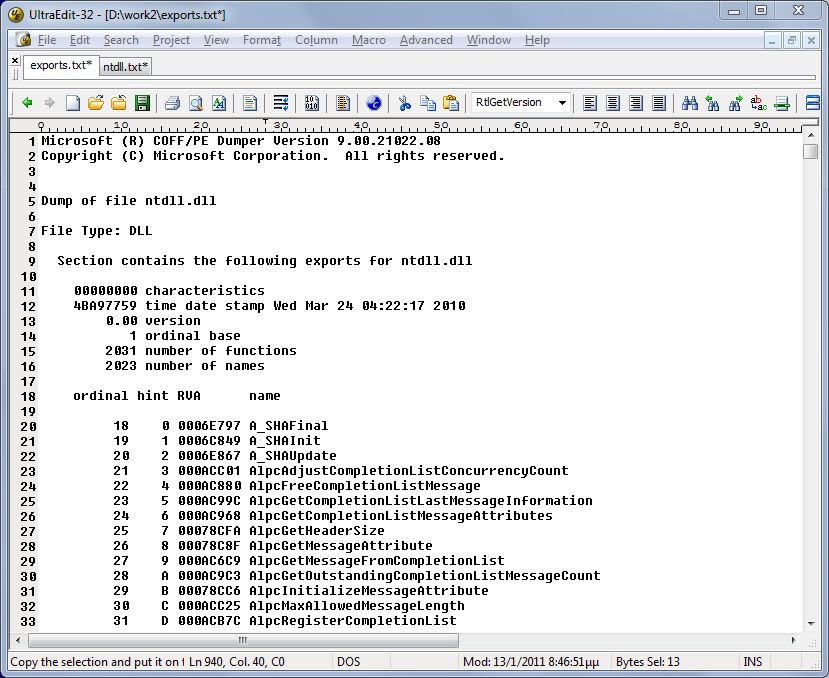The width and height of the screenshot is (829, 678).
Task: Click the RtlGetVersion search text field
Action: coord(513,102)
